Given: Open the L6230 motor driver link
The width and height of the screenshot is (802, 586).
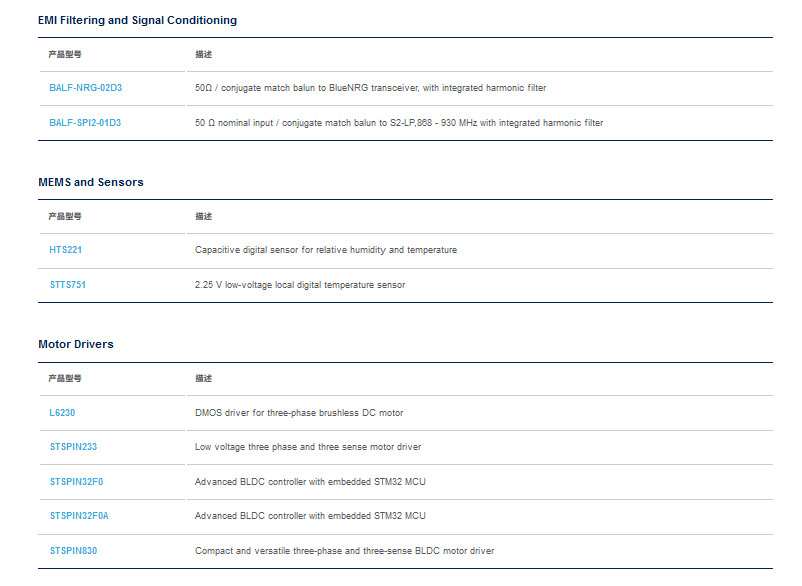Looking at the screenshot, I should [62, 413].
